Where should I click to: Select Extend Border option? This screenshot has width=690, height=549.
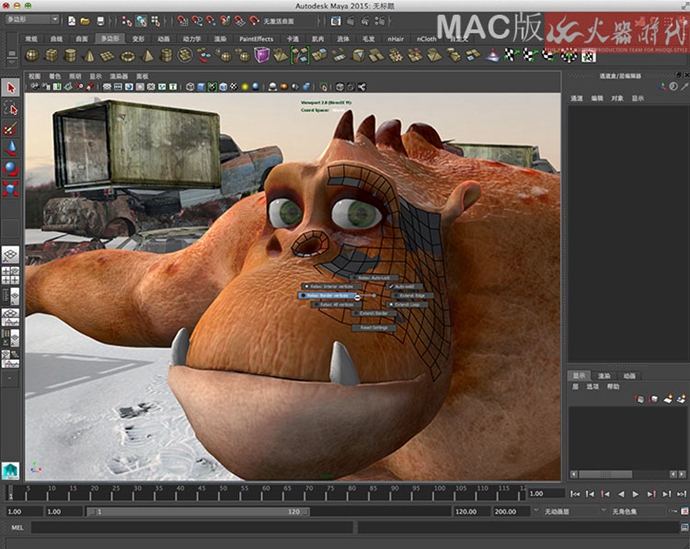[x=373, y=313]
